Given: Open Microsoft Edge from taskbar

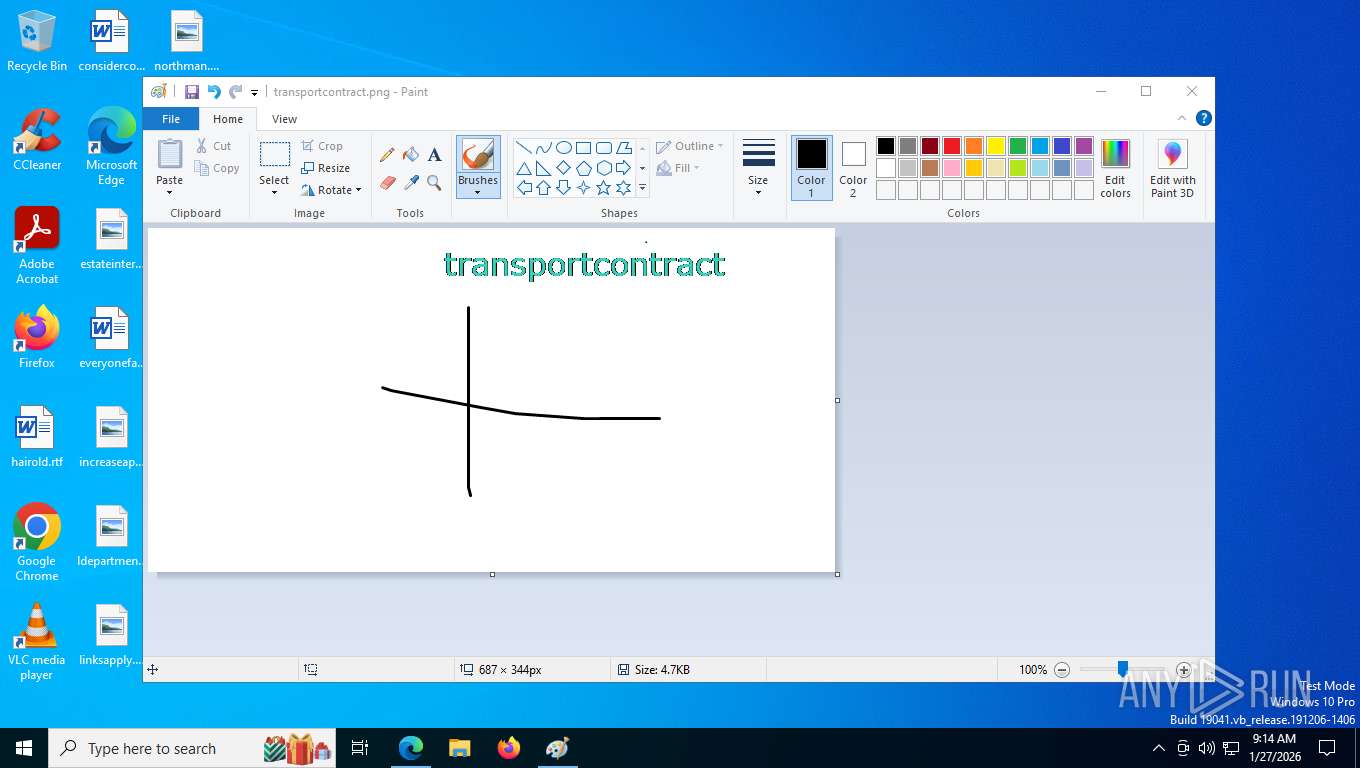Looking at the screenshot, I should 411,748.
